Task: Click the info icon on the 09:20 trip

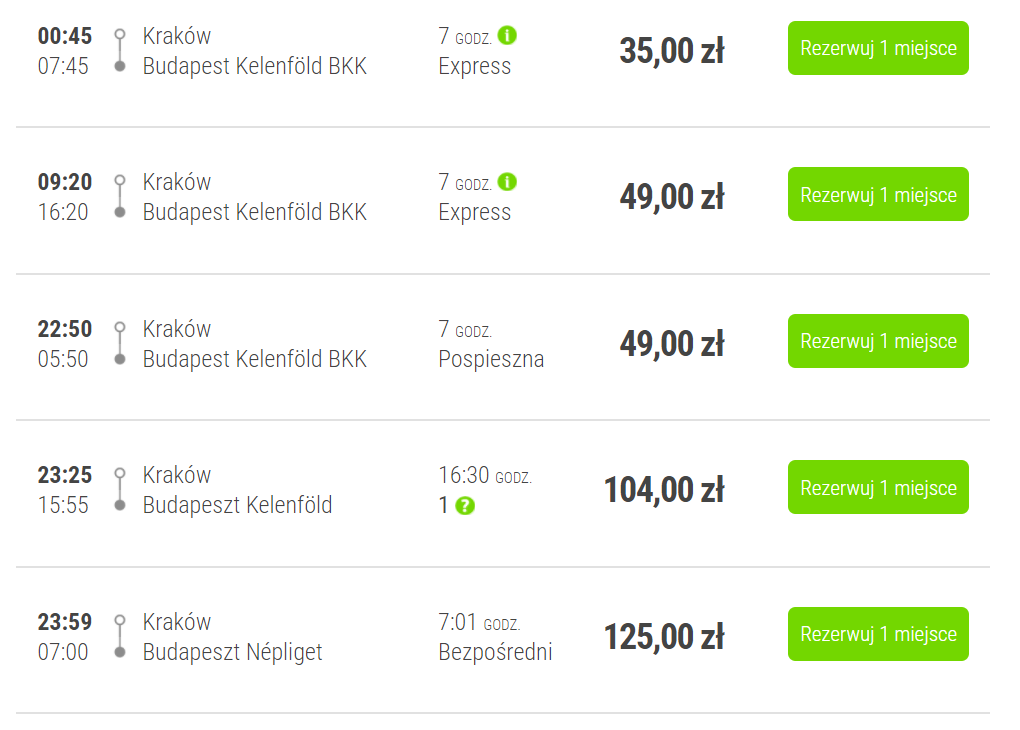Action: pos(507,182)
